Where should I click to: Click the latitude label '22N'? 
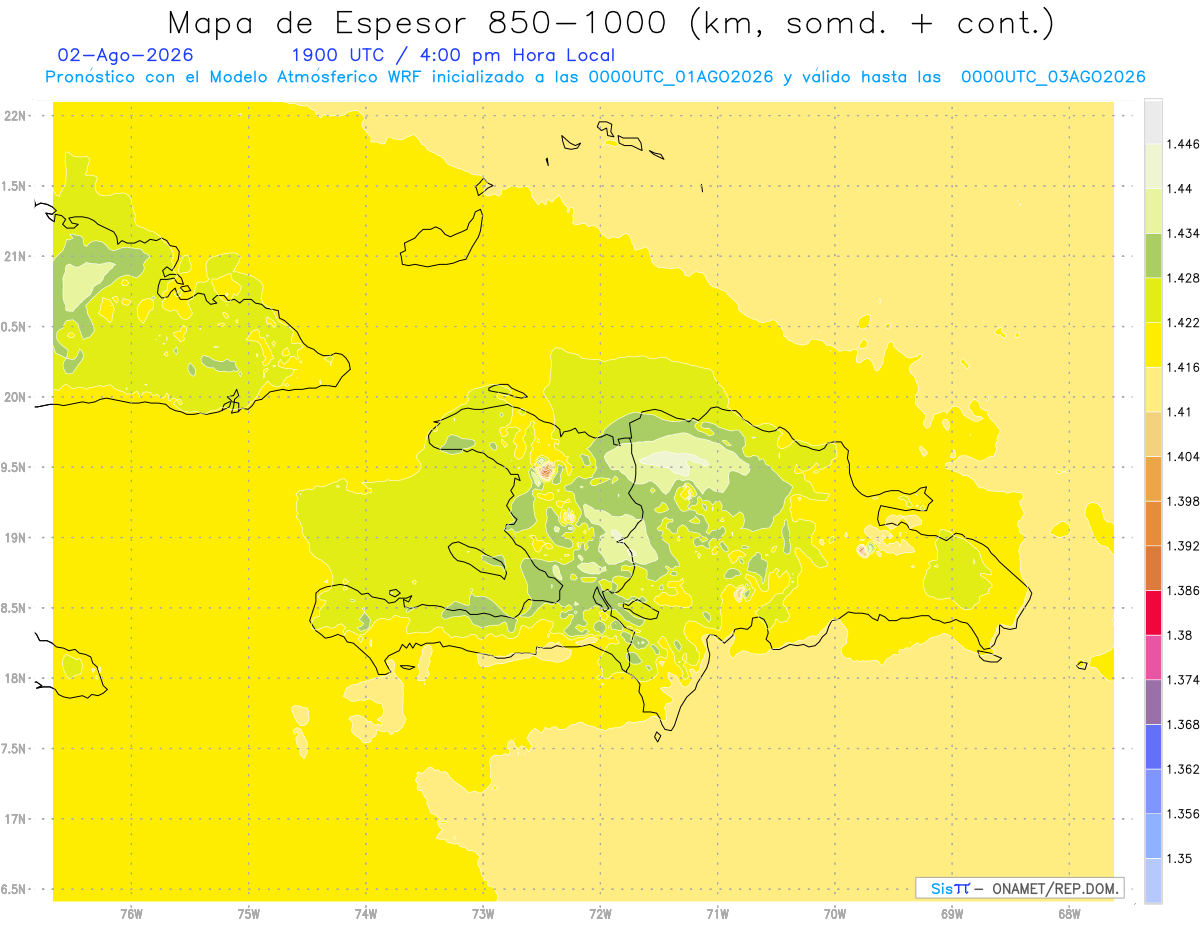tap(16, 116)
